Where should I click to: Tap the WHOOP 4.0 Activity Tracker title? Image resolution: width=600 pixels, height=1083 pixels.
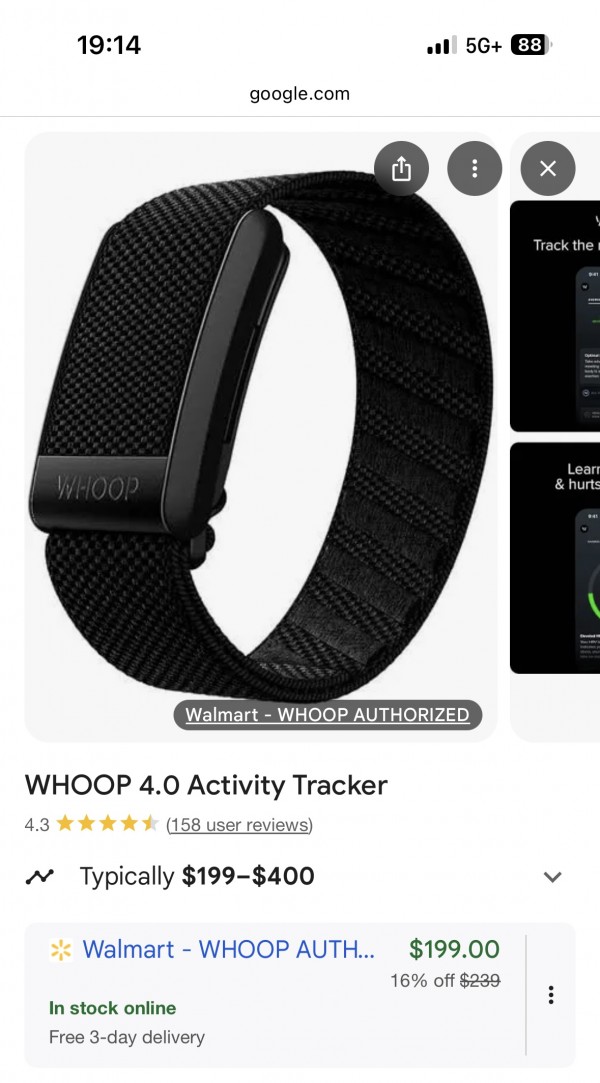coord(206,785)
